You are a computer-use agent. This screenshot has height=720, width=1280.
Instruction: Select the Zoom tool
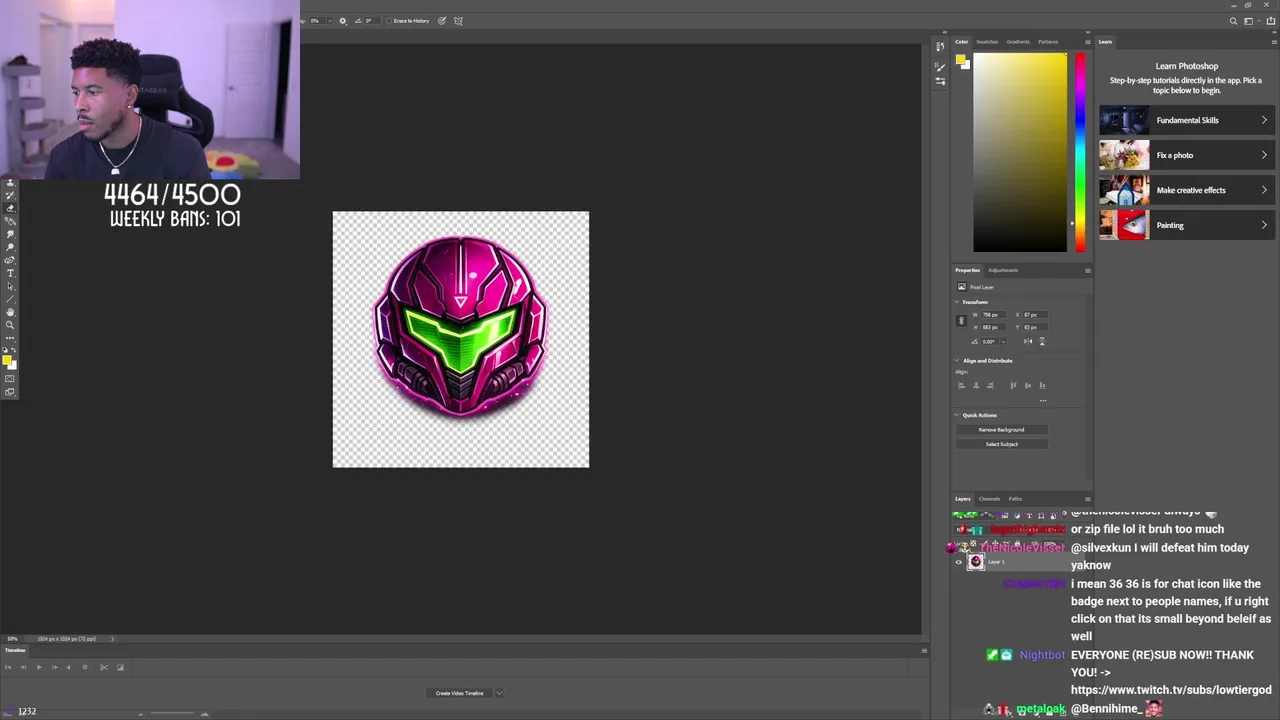(10, 325)
